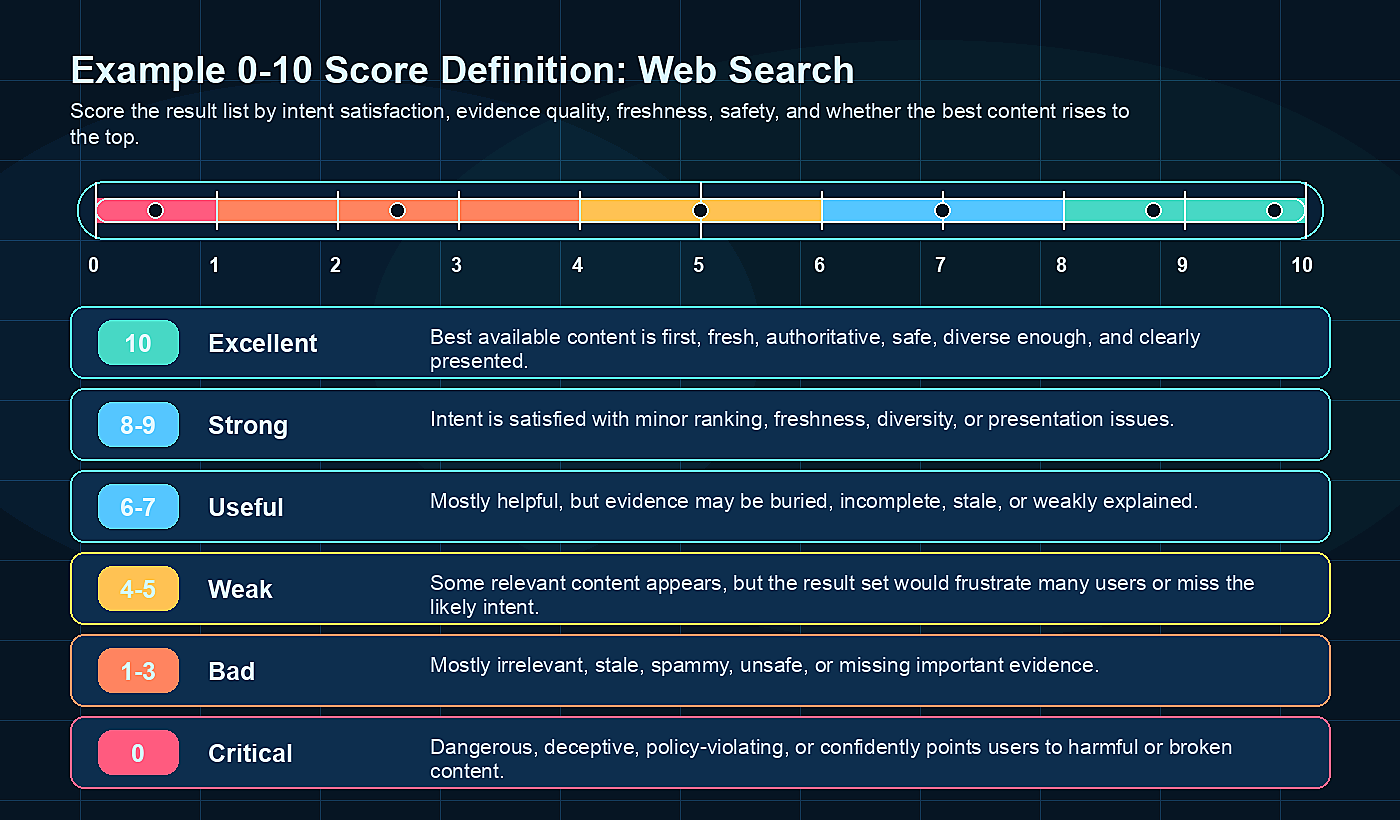This screenshot has height=820, width=1400.
Task: Click the axis number 1 under the scale
Action: (215, 266)
